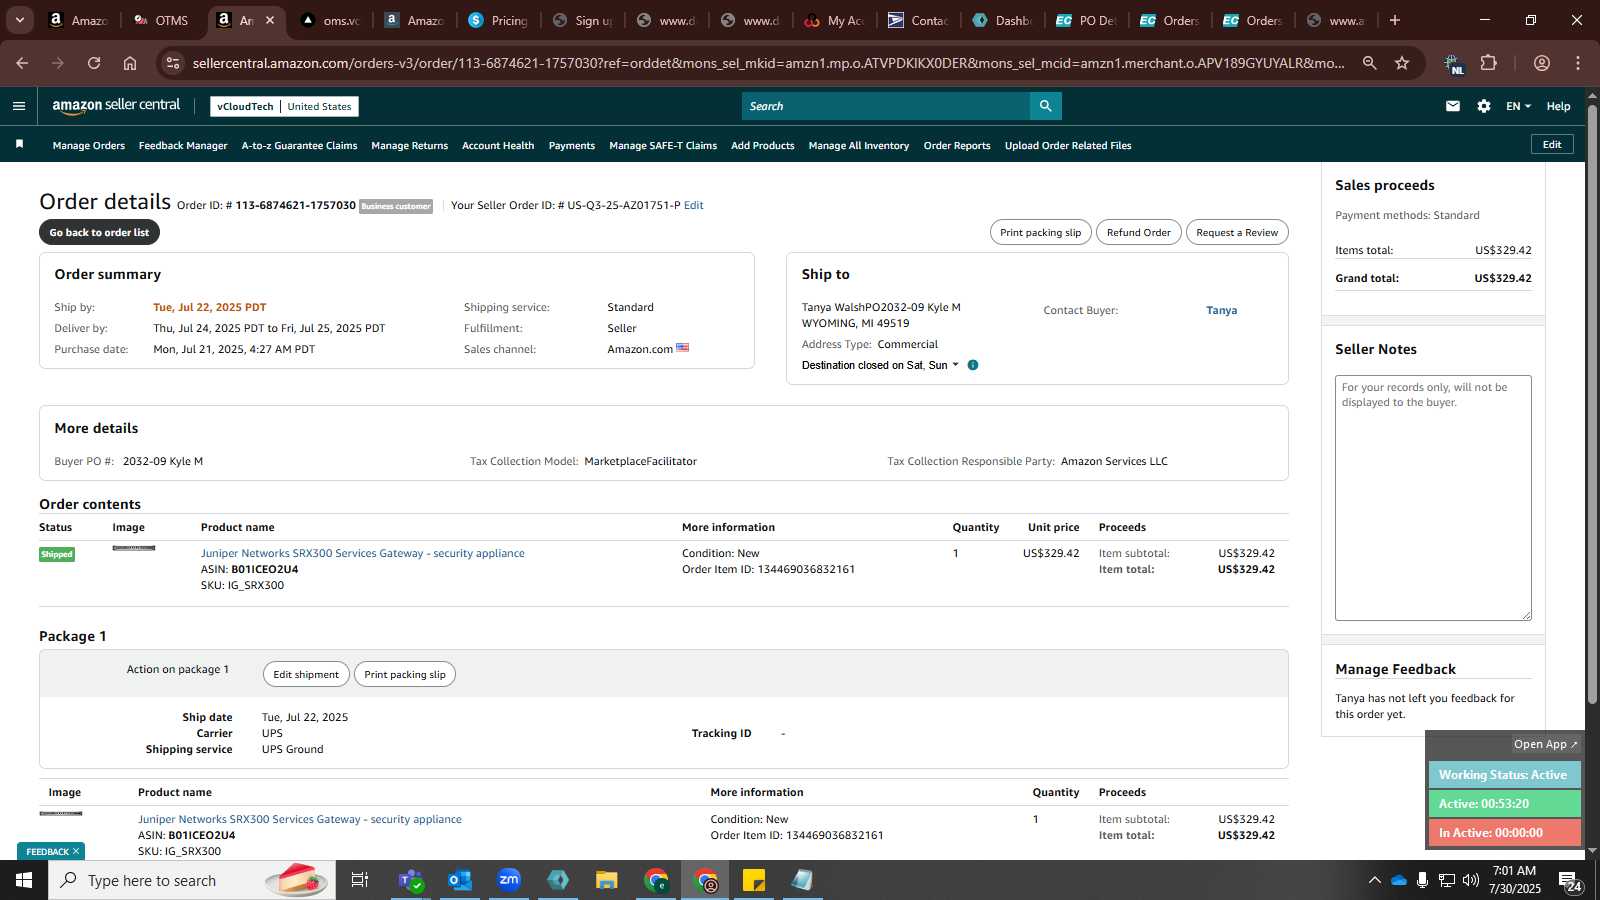Click the browser address bar
The height and width of the screenshot is (900, 1600).
[766, 63]
